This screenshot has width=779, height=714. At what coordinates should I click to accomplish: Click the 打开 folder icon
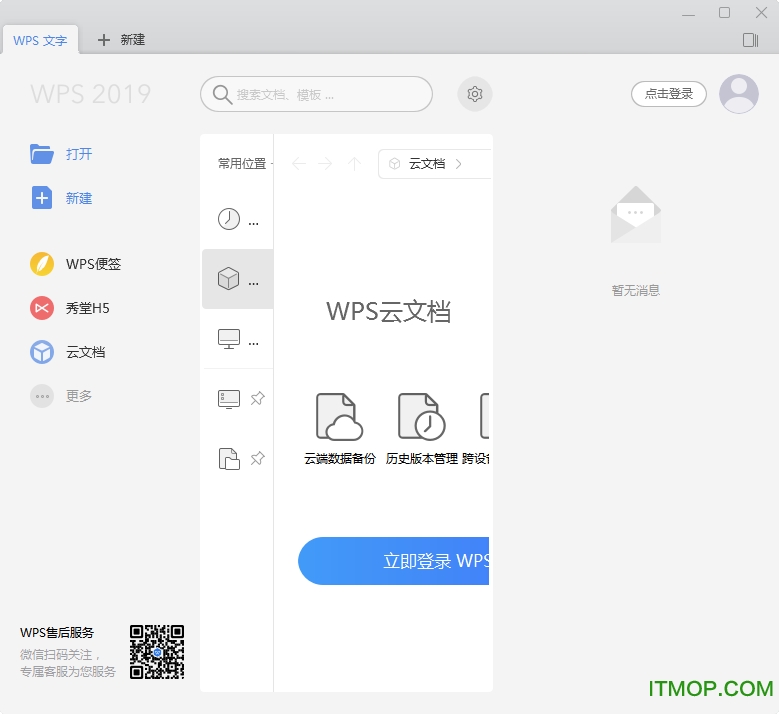click(x=42, y=154)
